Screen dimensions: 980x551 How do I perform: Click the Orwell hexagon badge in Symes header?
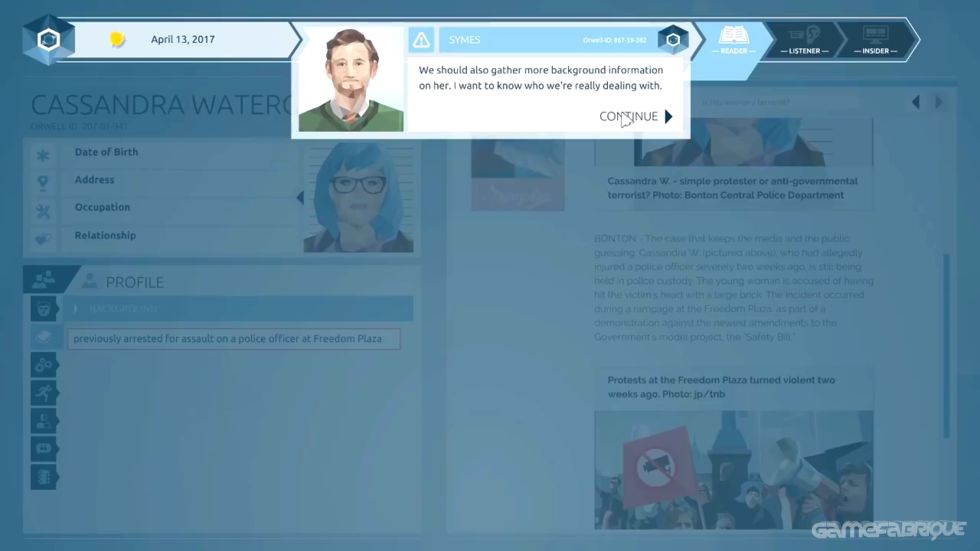click(x=672, y=40)
